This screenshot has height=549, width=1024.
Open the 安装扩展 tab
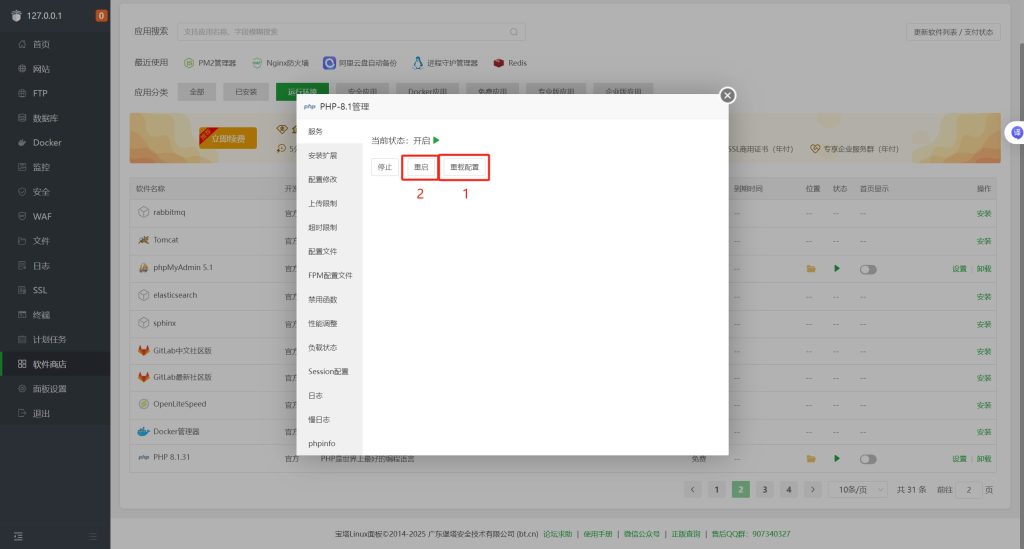[x=329, y=155]
